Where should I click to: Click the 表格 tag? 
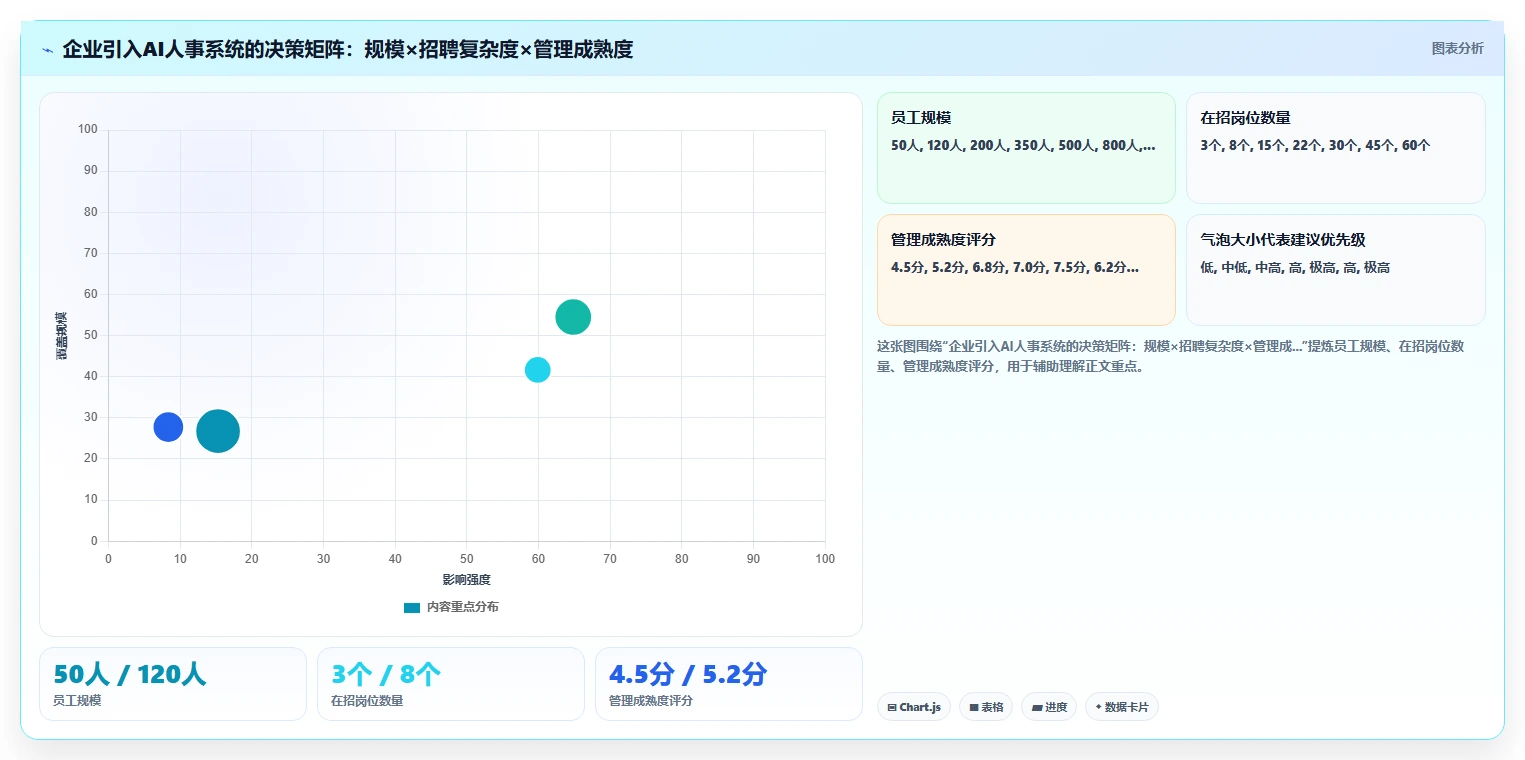986,707
